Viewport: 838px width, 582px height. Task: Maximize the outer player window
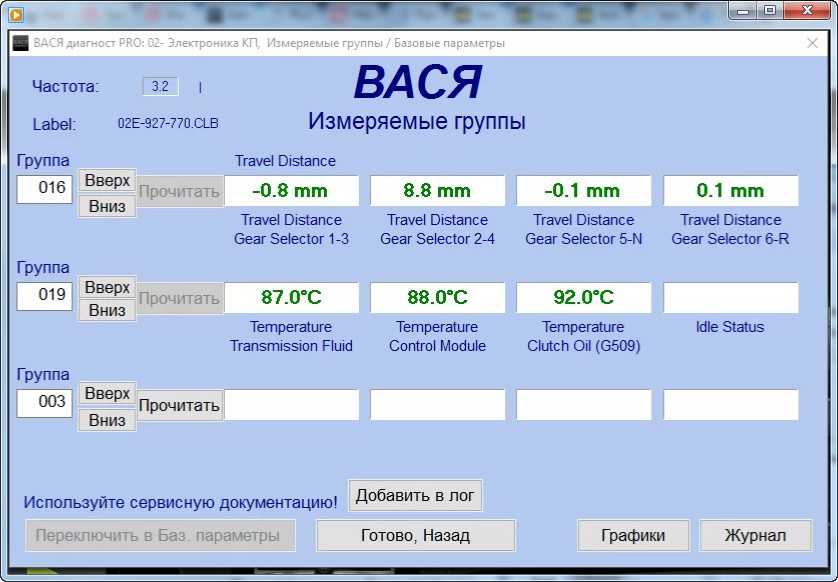point(770,10)
